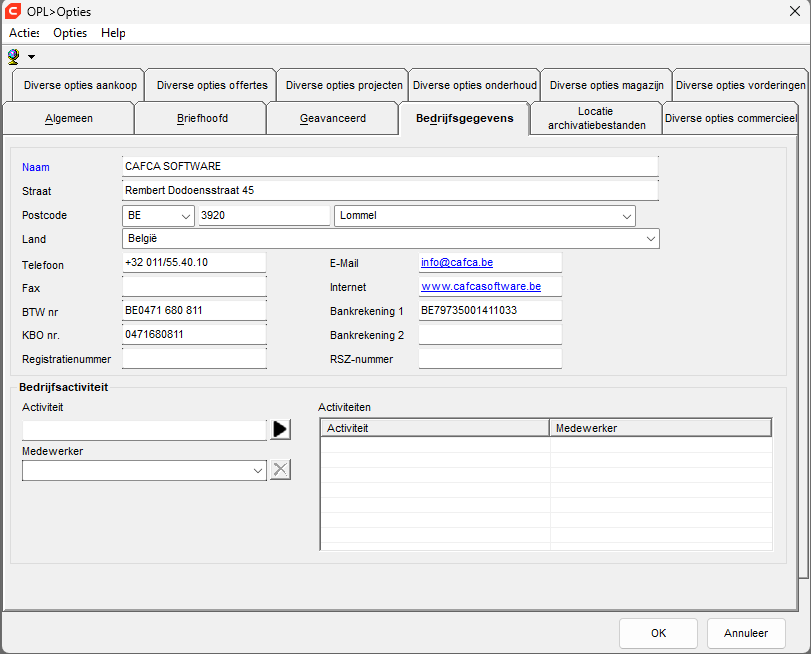Open the Help menu

pyautogui.click(x=113, y=33)
